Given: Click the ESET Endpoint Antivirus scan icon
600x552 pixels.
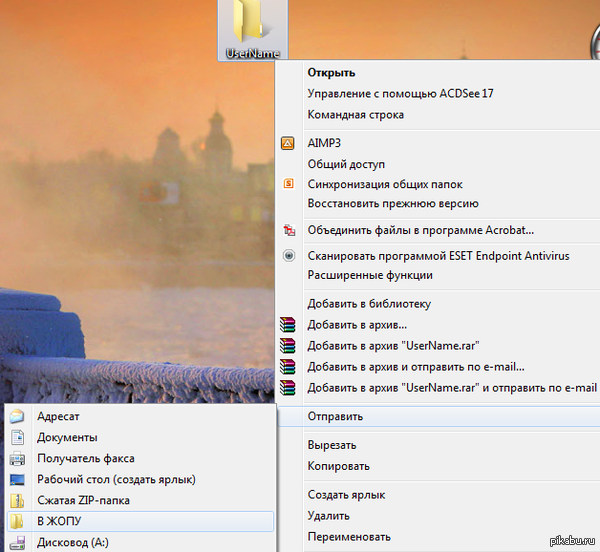Looking at the screenshot, I should coord(289,256).
